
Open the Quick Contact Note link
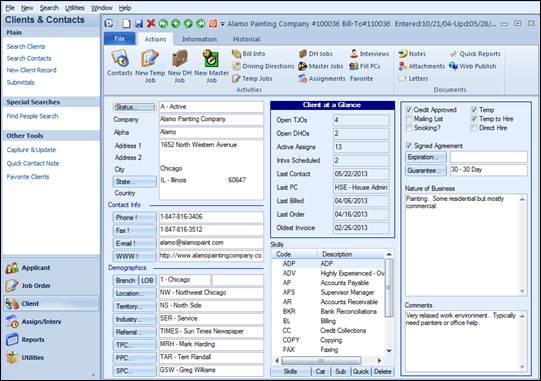[33, 163]
